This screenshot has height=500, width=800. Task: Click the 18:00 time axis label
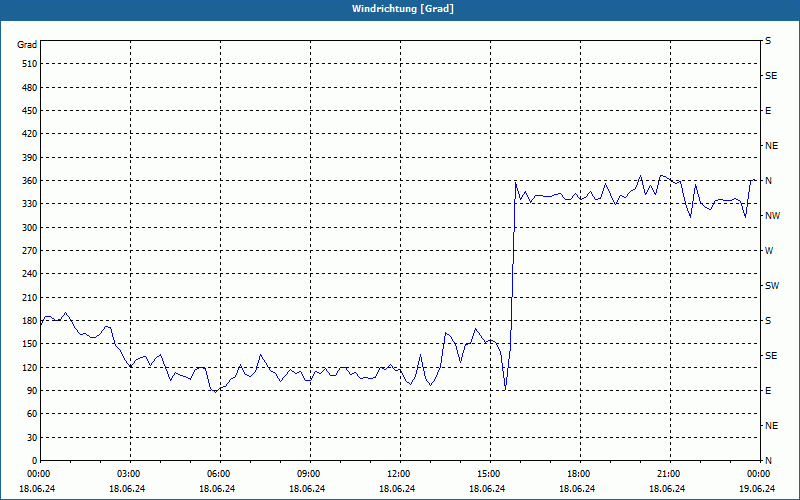(580, 474)
